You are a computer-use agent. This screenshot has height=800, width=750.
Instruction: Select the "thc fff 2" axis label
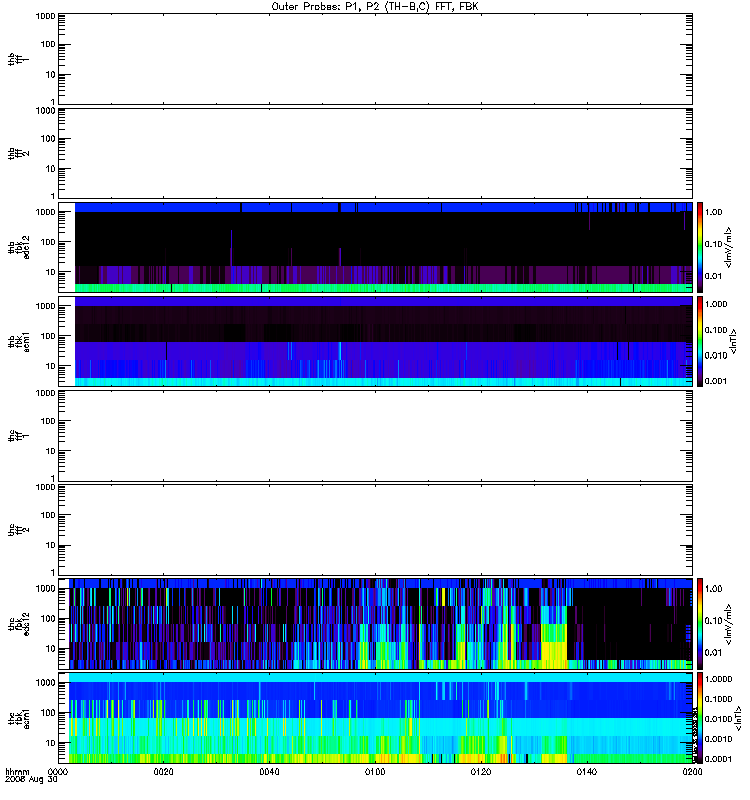point(19,530)
